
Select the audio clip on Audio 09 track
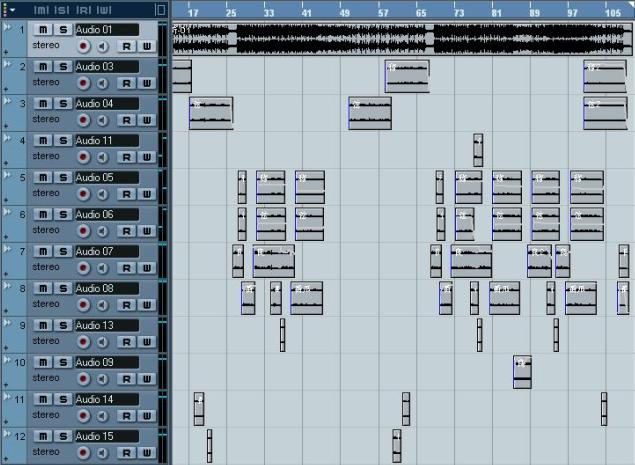coord(522,371)
